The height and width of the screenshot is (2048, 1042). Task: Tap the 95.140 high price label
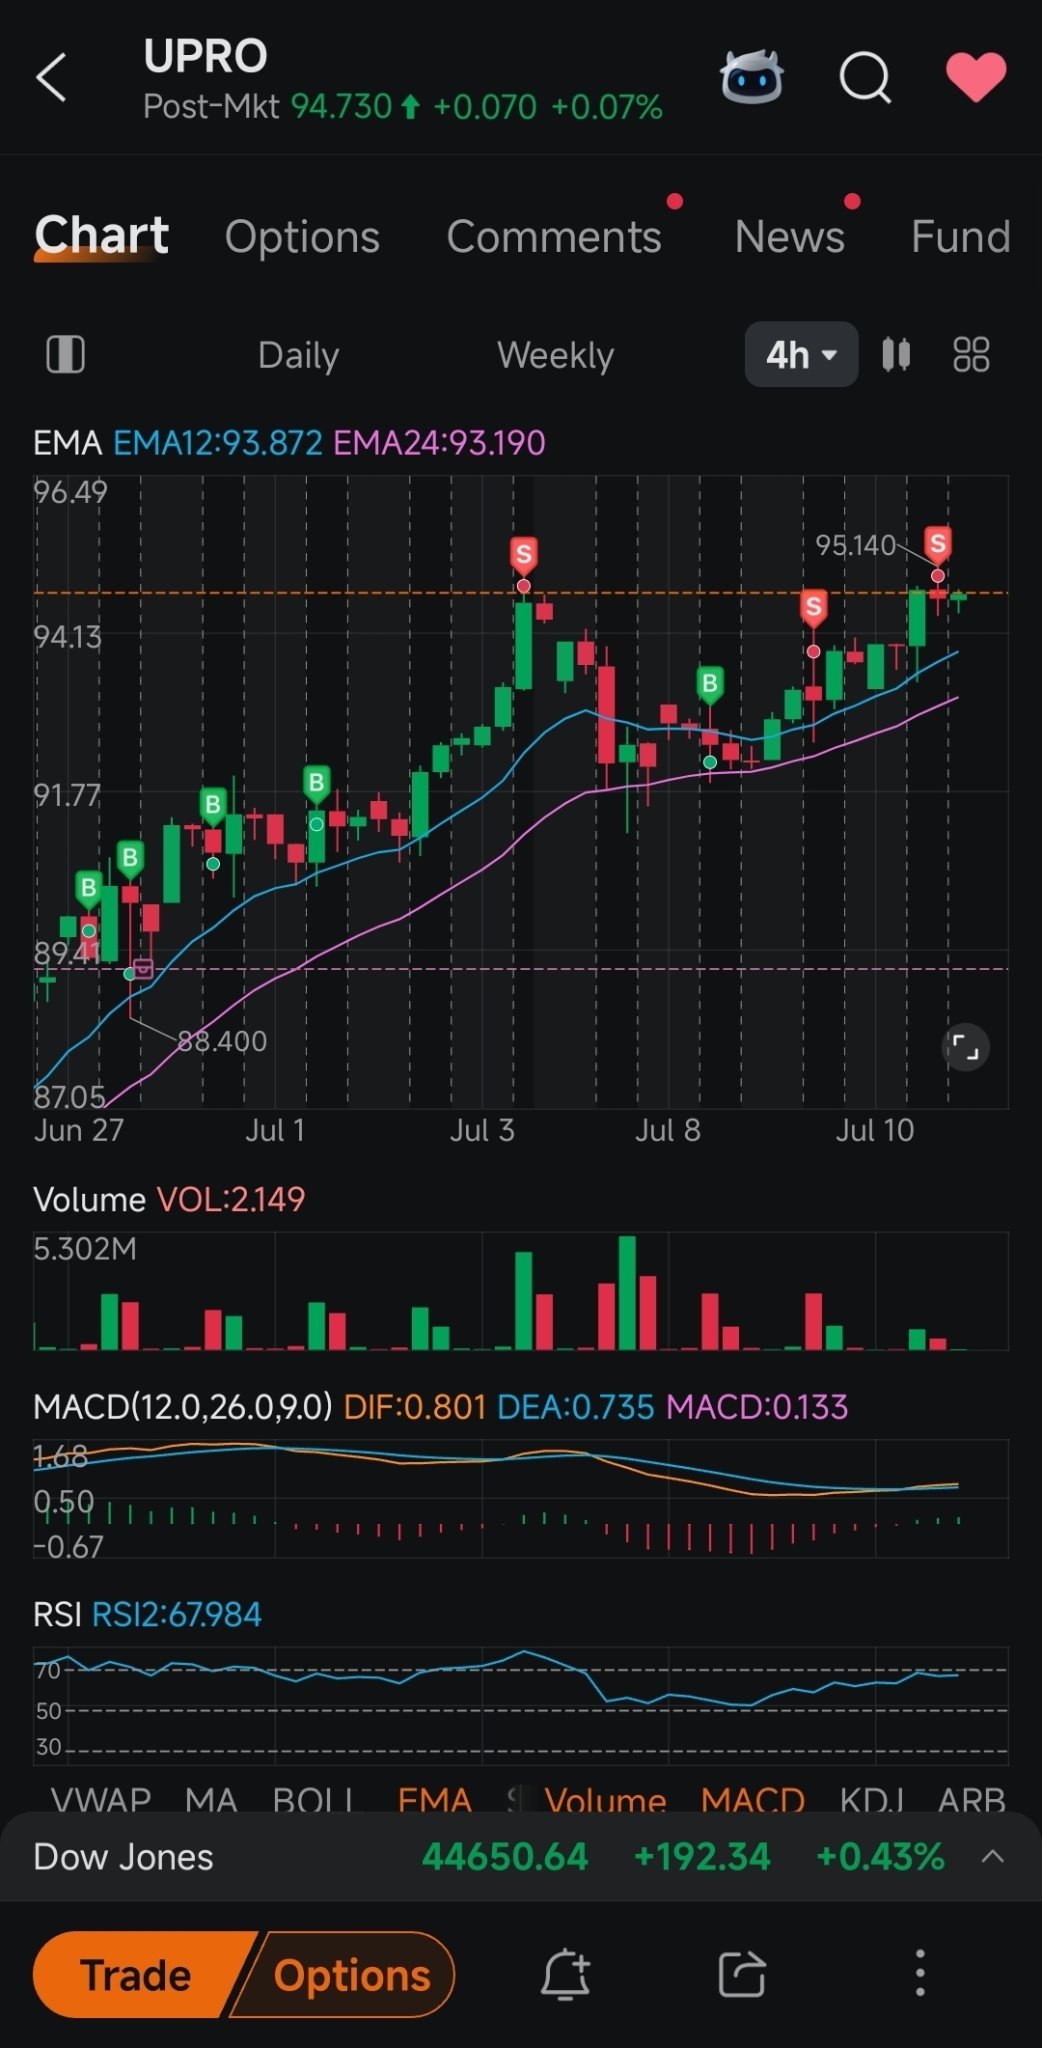click(855, 545)
